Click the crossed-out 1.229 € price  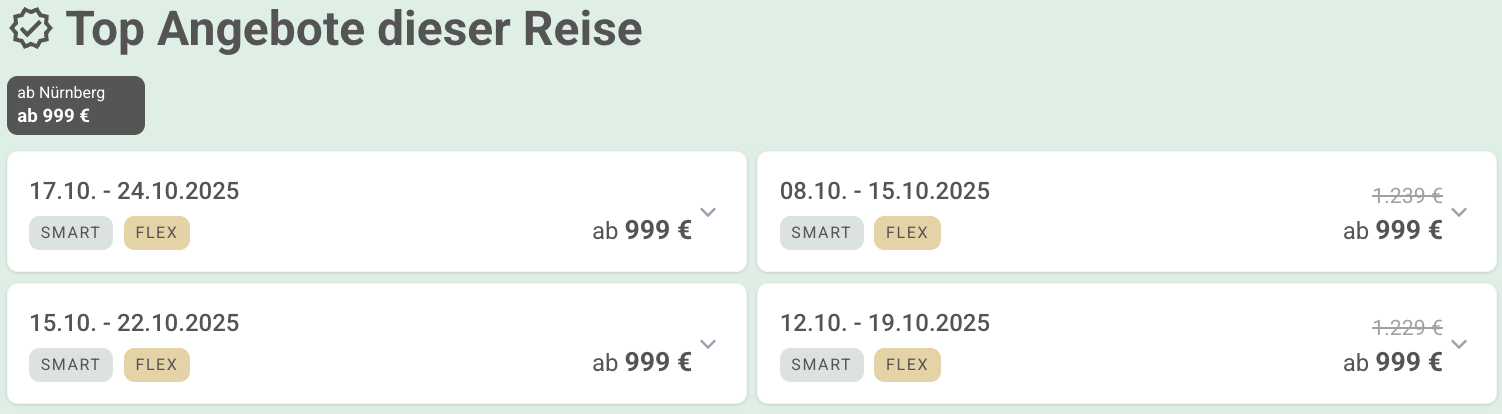(1407, 327)
